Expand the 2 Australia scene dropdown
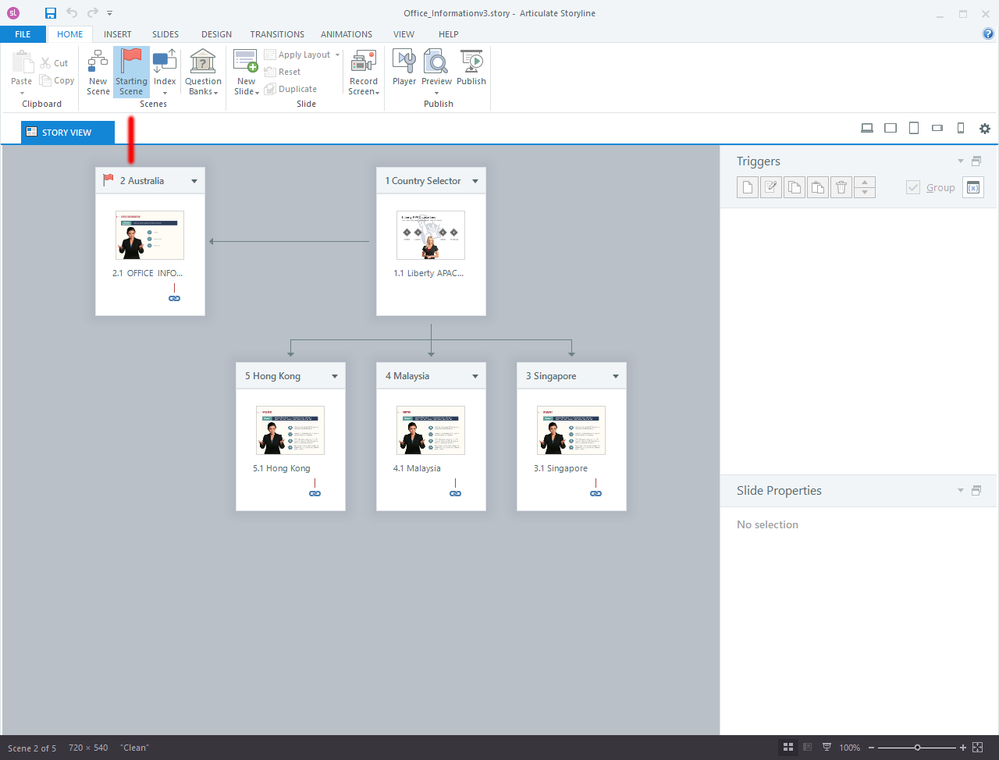The image size is (999, 760). coord(194,181)
